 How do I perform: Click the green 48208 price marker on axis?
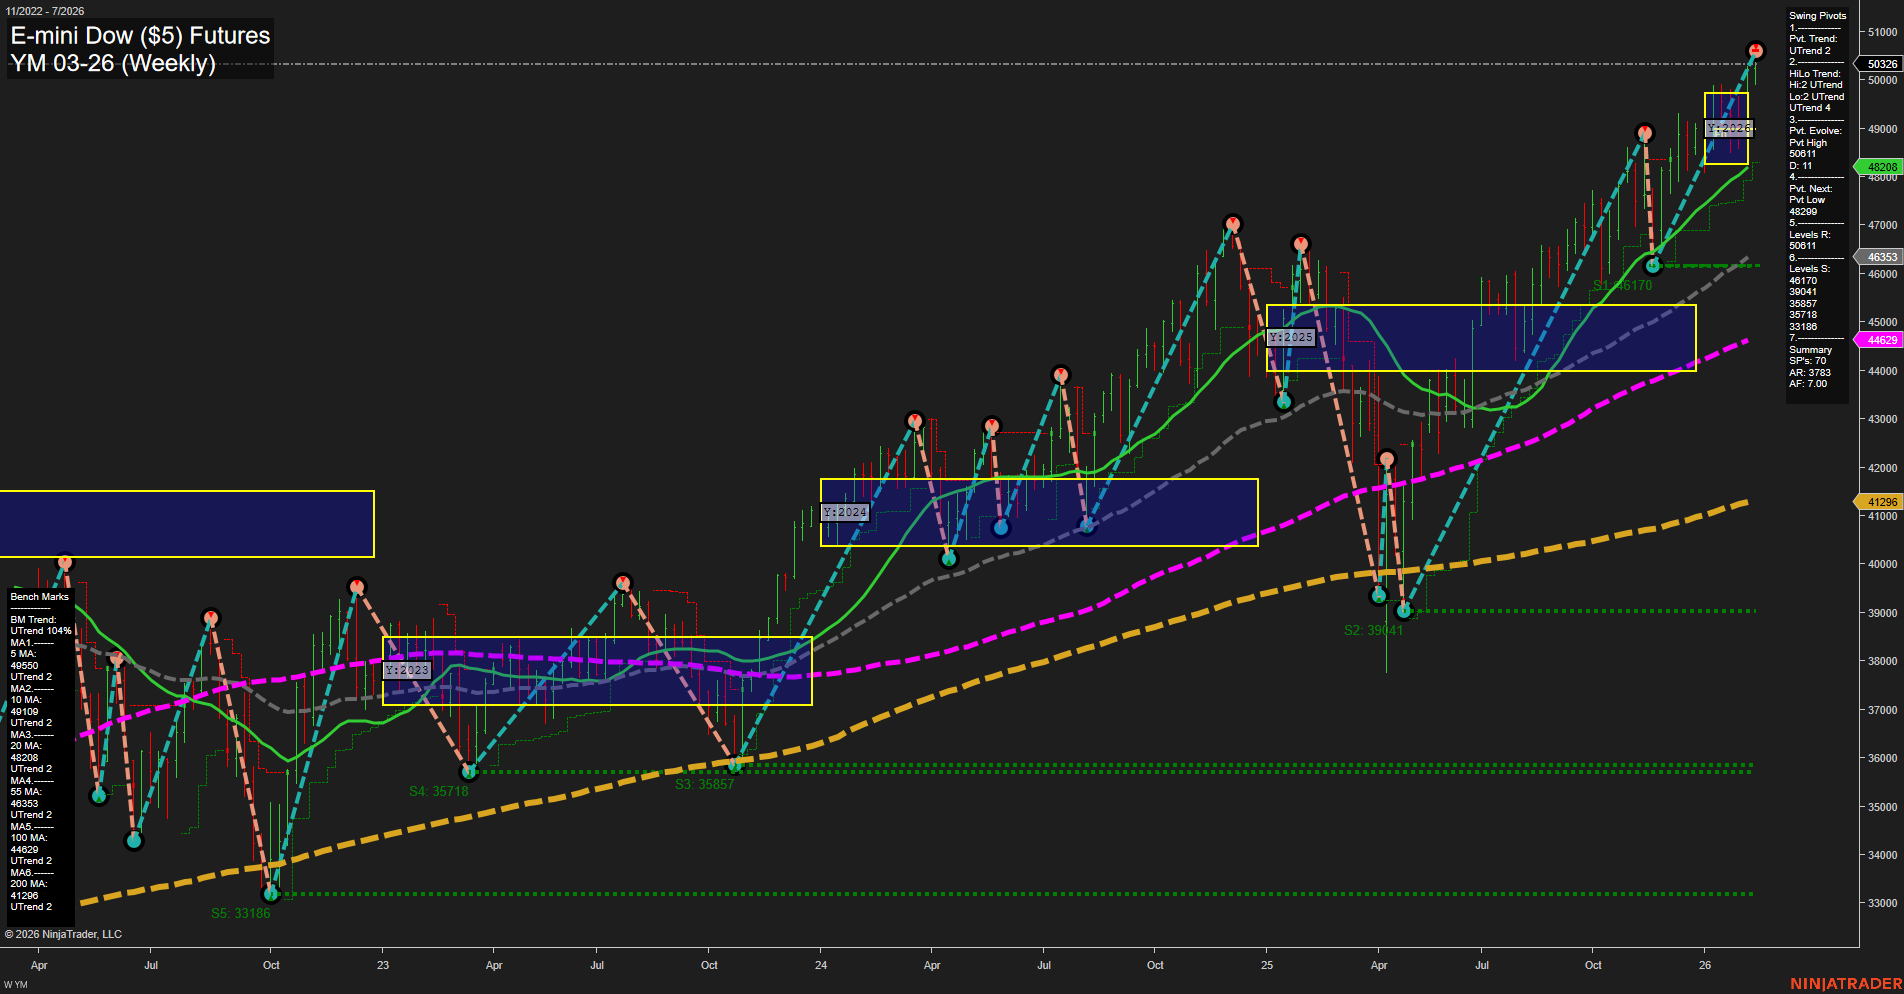(1880, 167)
